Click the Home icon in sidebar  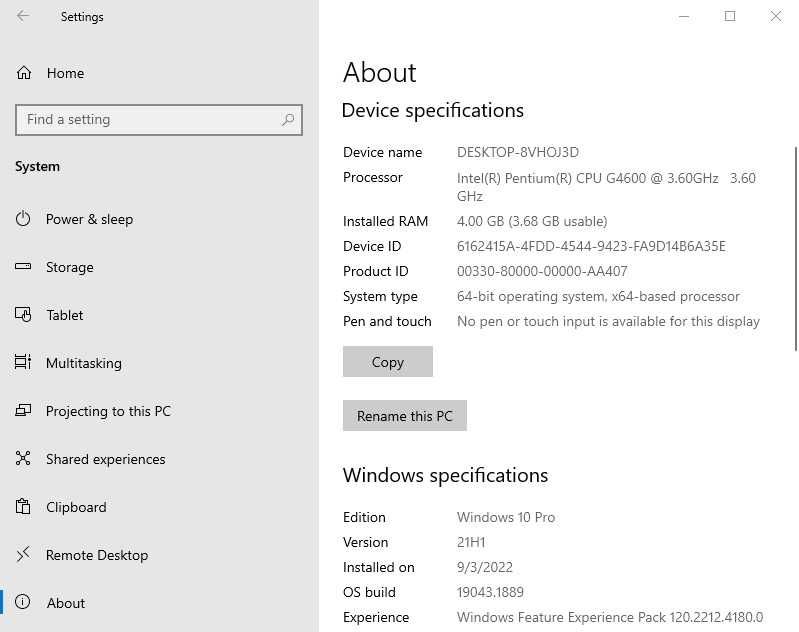(x=24, y=73)
